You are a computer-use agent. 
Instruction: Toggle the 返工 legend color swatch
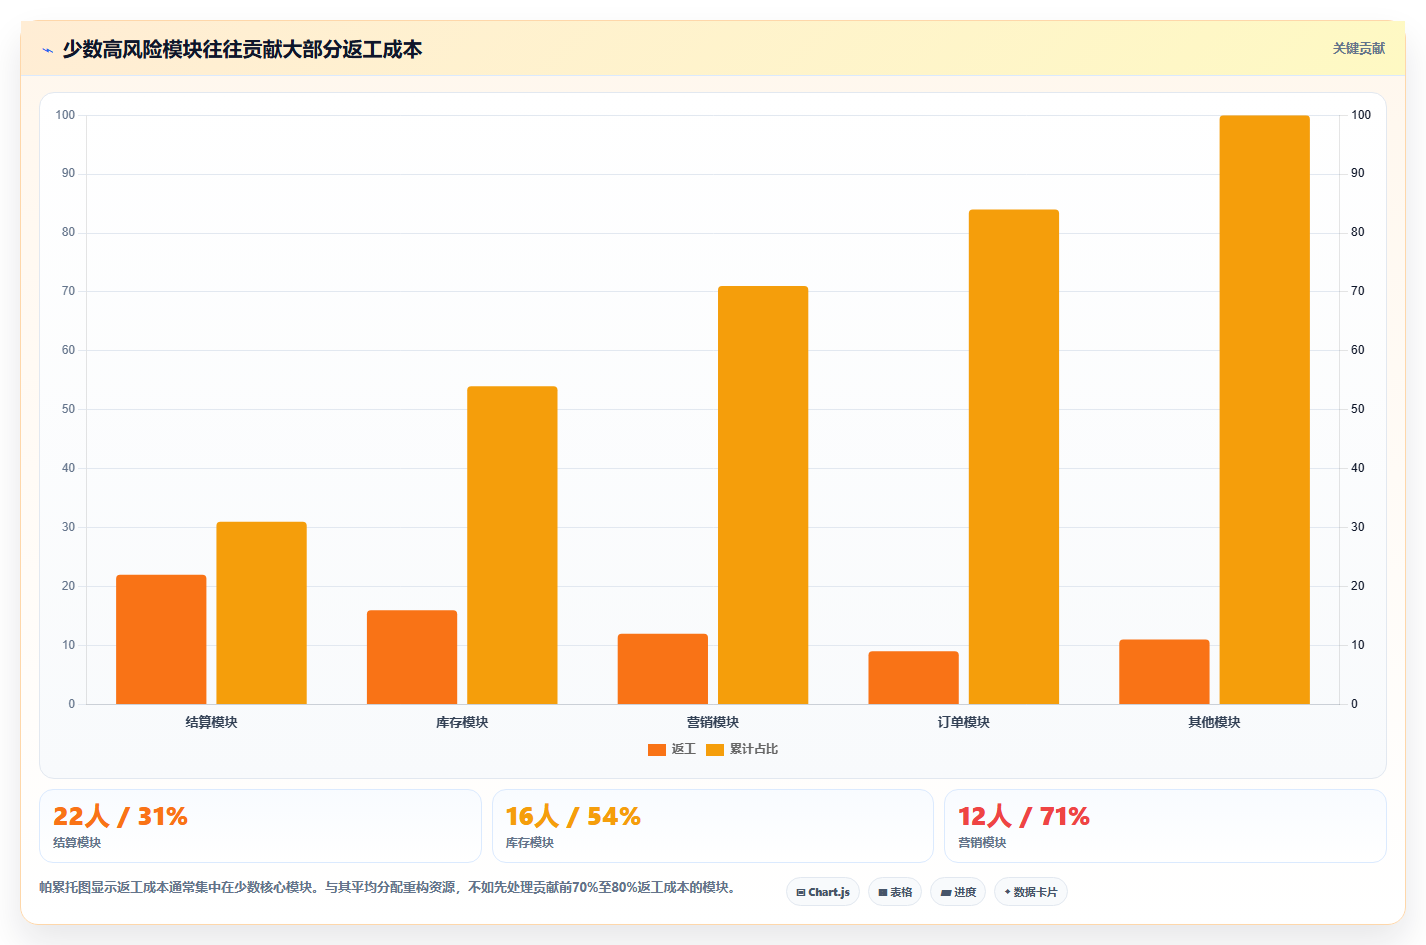tap(657, 749)
